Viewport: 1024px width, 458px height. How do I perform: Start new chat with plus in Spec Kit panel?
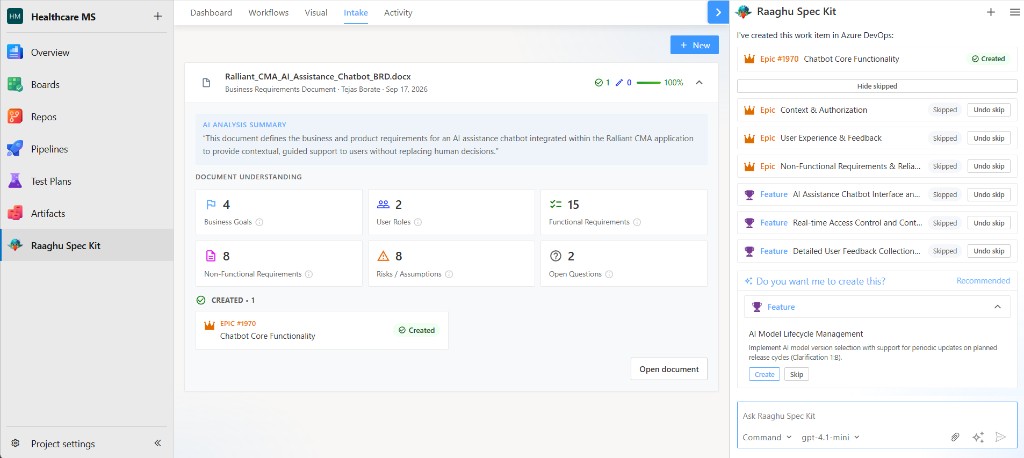[x=991, y=12]
